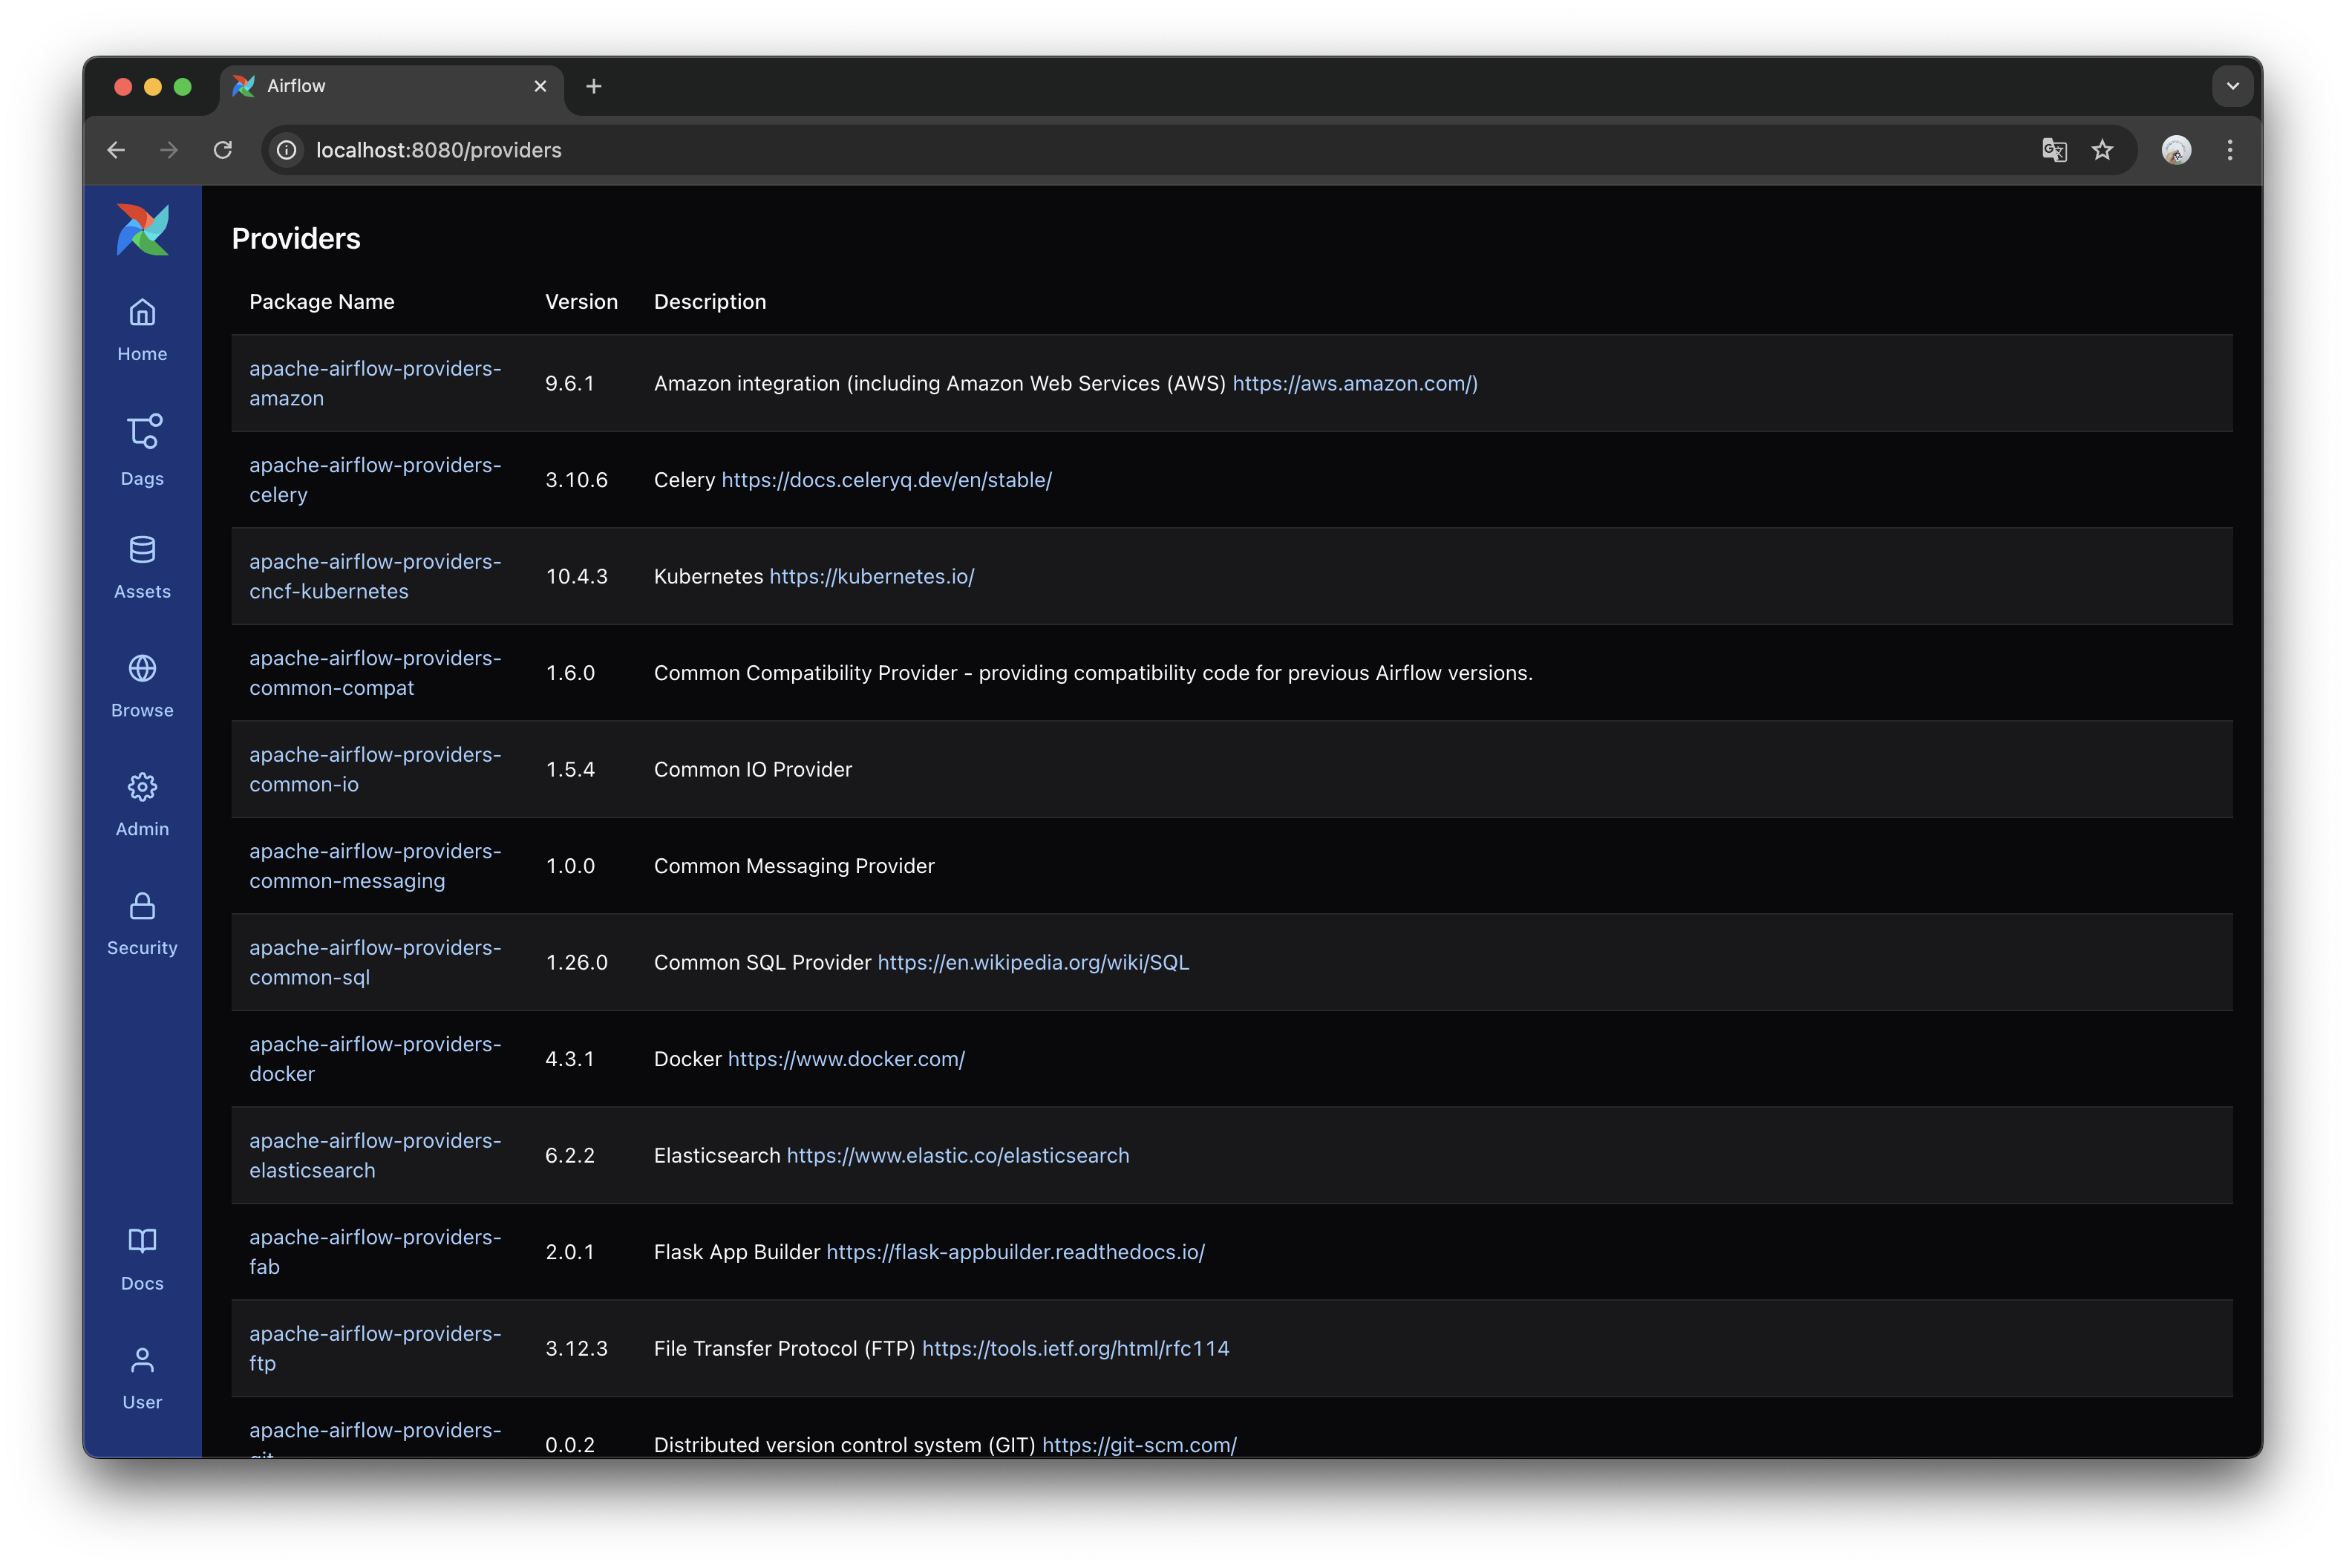2346x1568 pixels.
Task: Visit the https://git-scm.com/ link
Action: click(x=1139, y=1445)
